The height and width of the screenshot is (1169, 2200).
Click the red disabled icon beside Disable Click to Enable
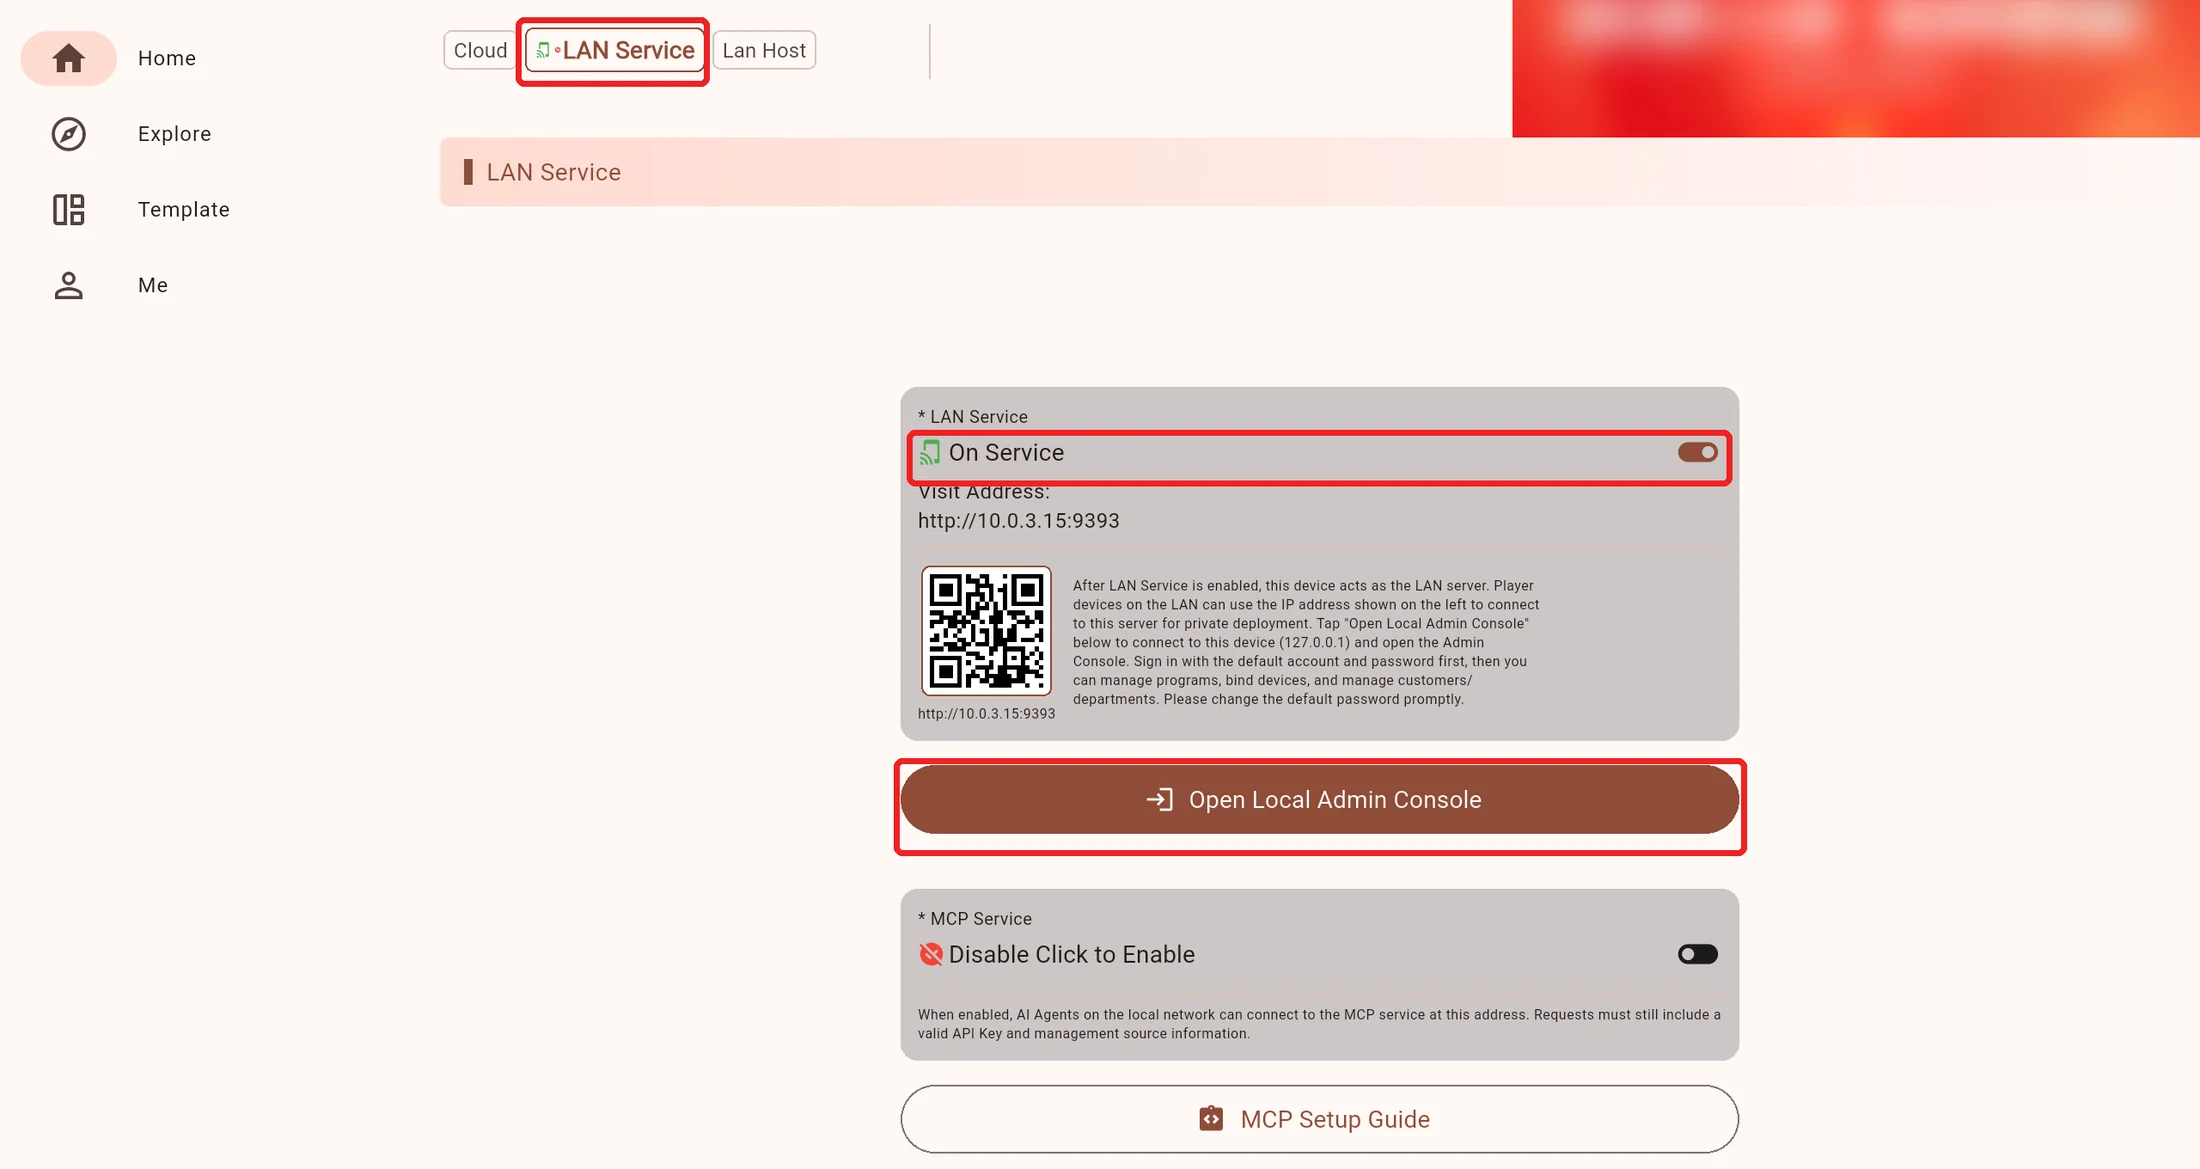click(x=931, y=954)
